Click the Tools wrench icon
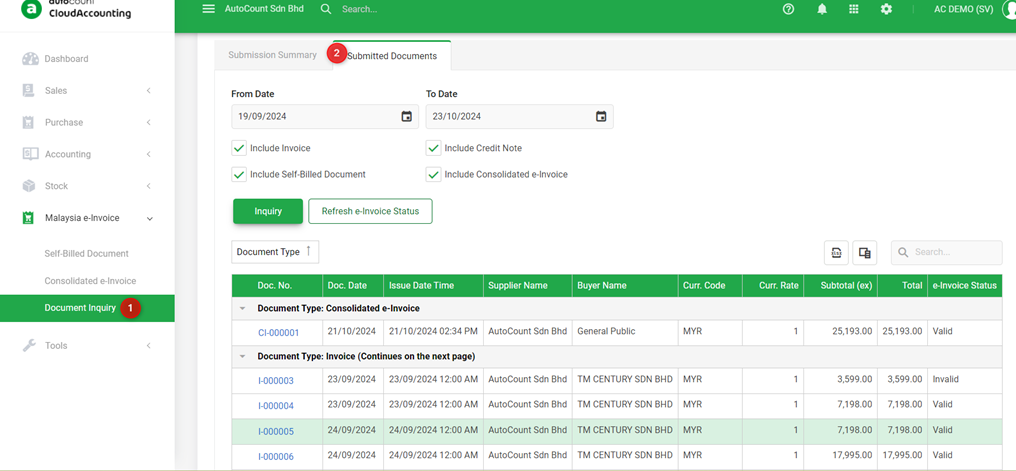 coord(29,345)
